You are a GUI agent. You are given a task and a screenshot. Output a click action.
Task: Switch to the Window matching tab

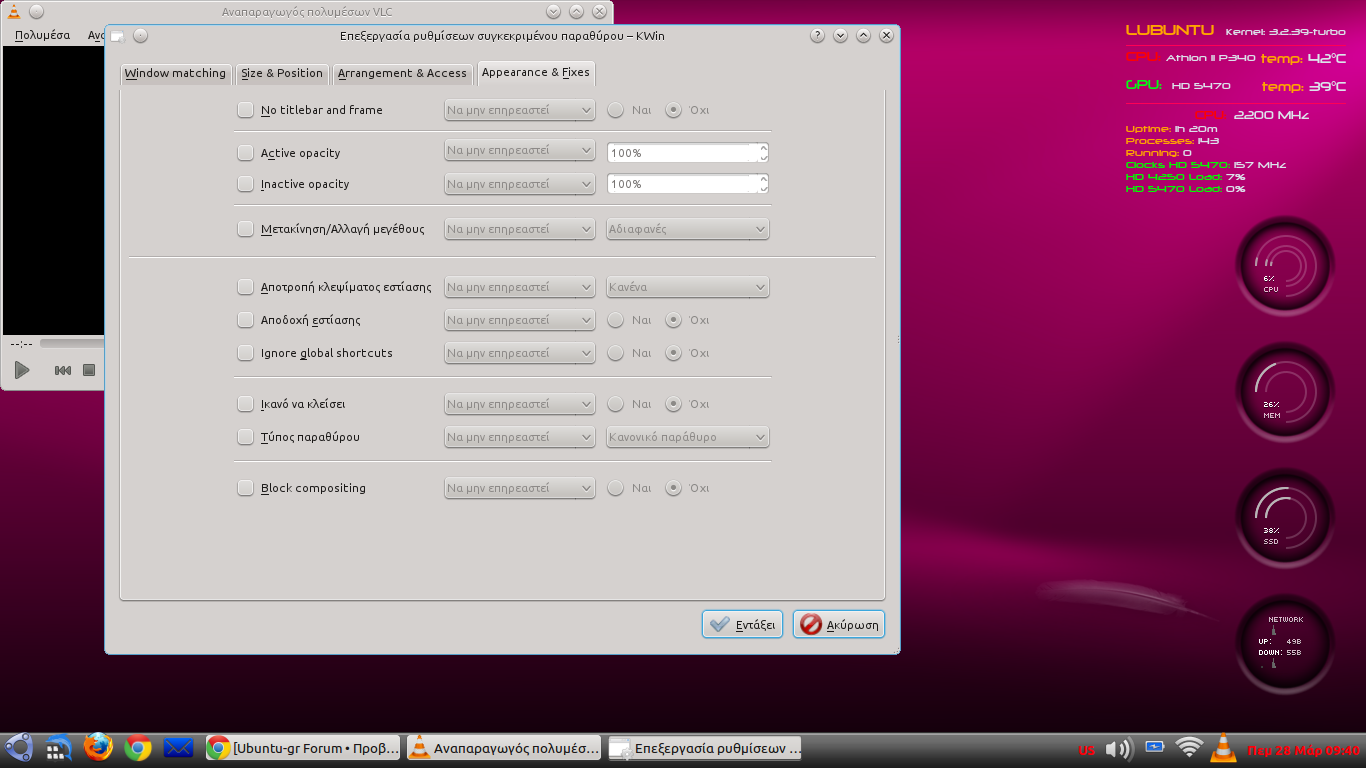(175, 73)
